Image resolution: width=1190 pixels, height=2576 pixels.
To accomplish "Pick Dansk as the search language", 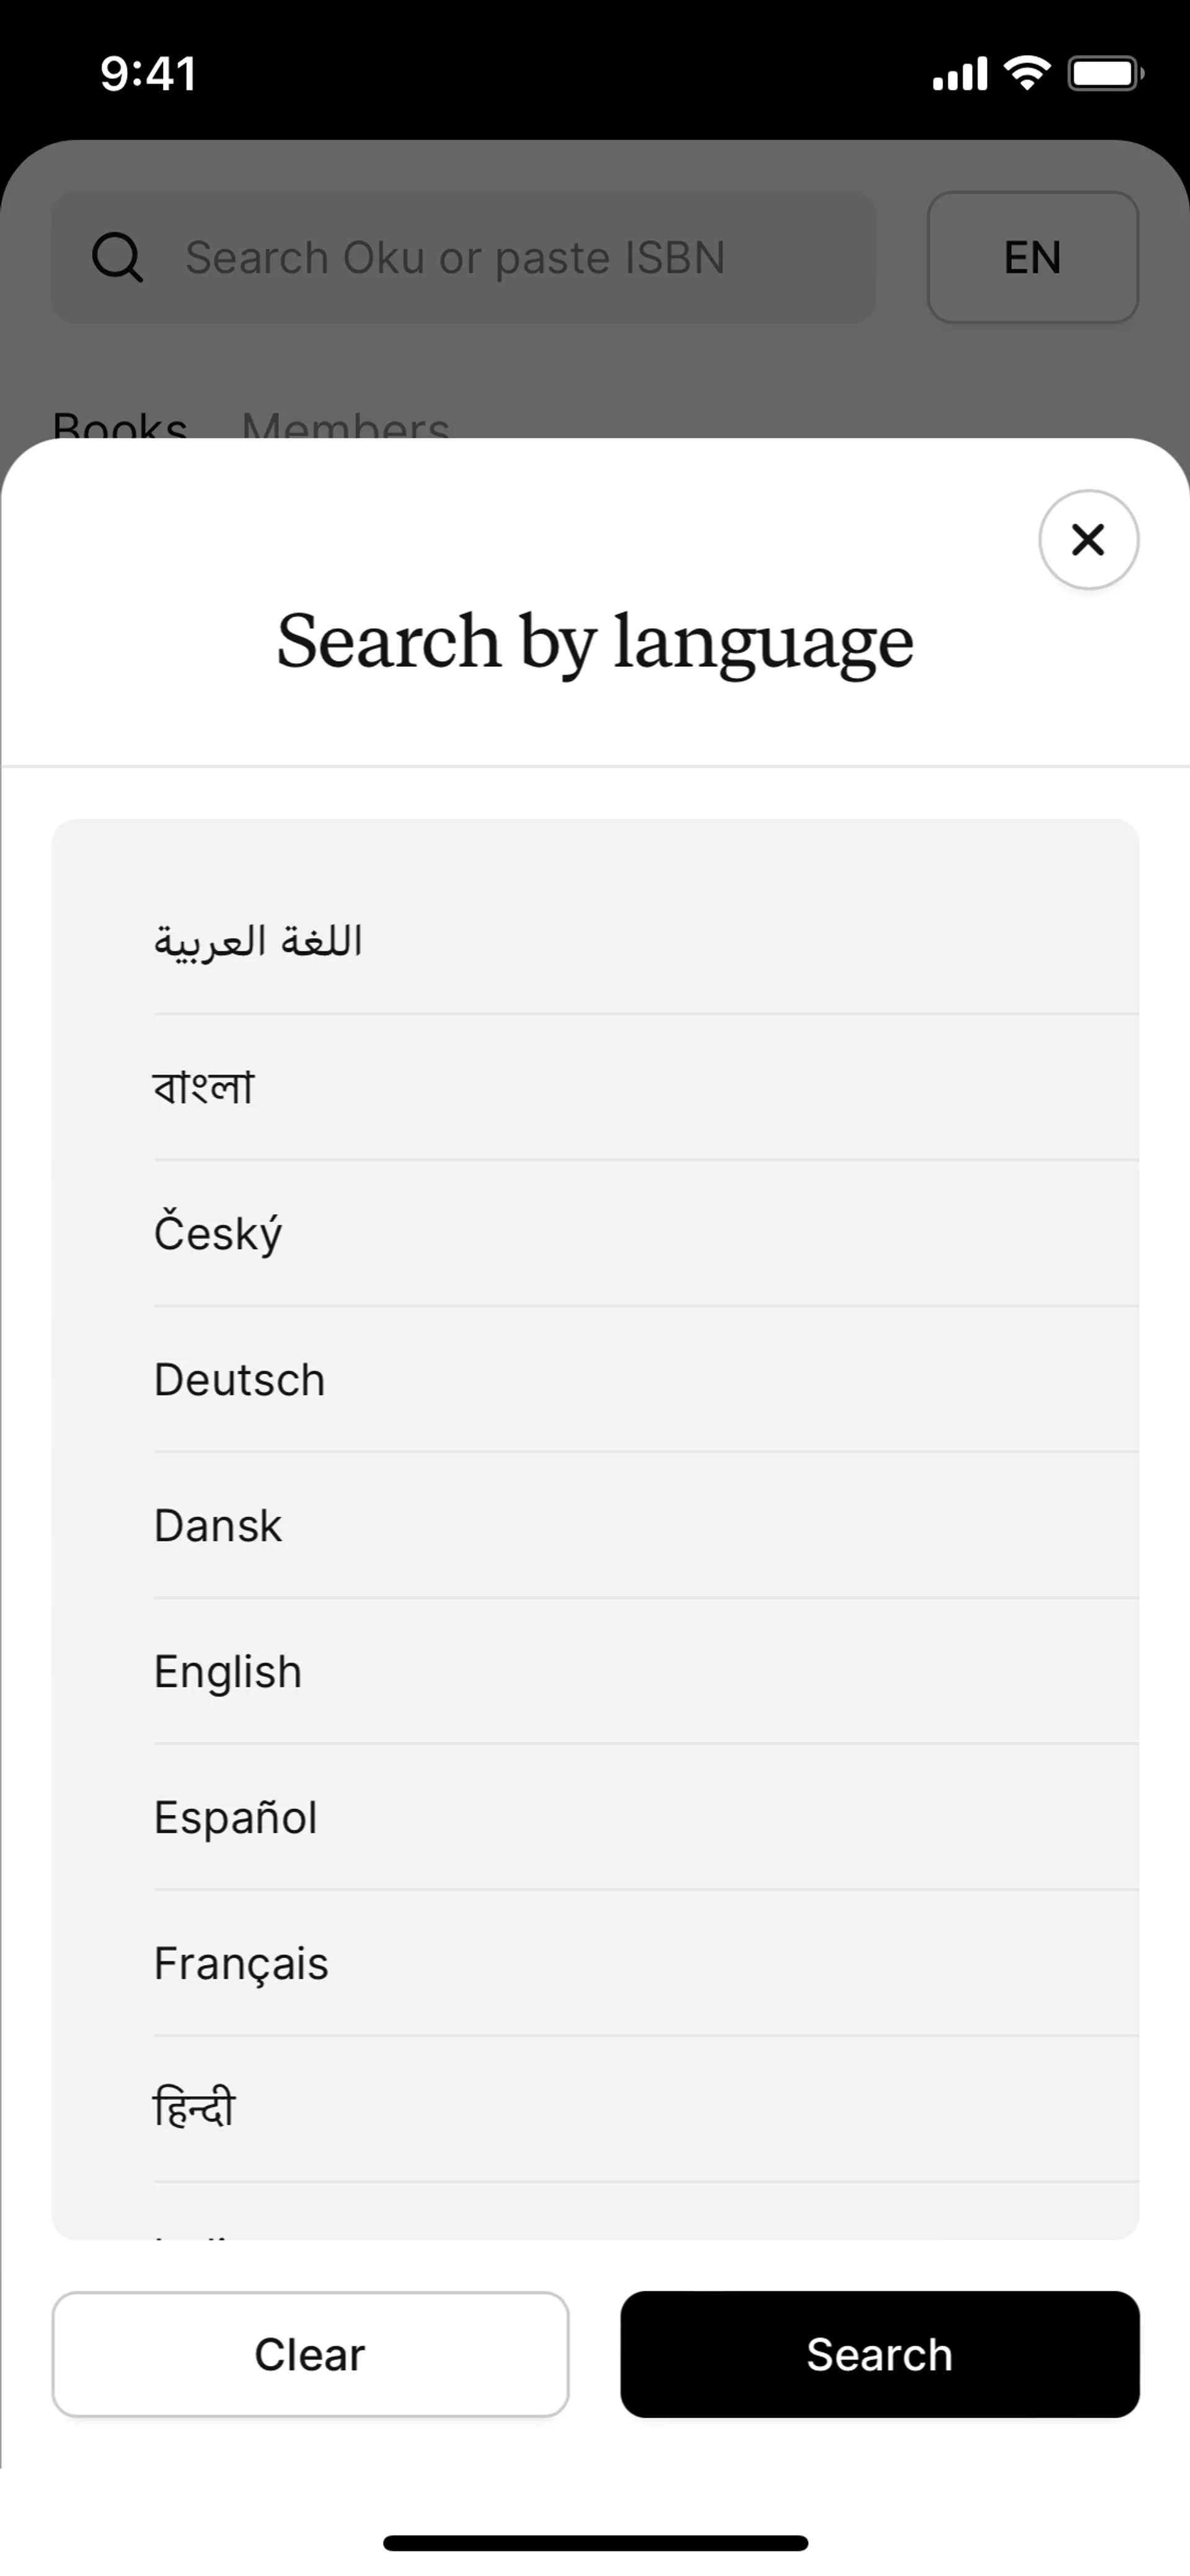I will point(218,1526).
